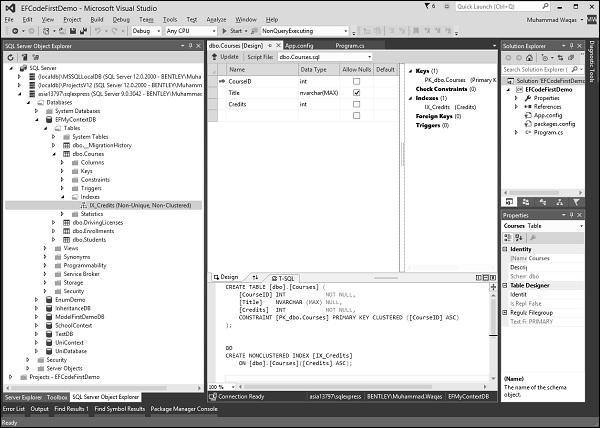The image size is (600, 428).
Task: Click the swap panes arrows icon
Action: pos(254,277)
